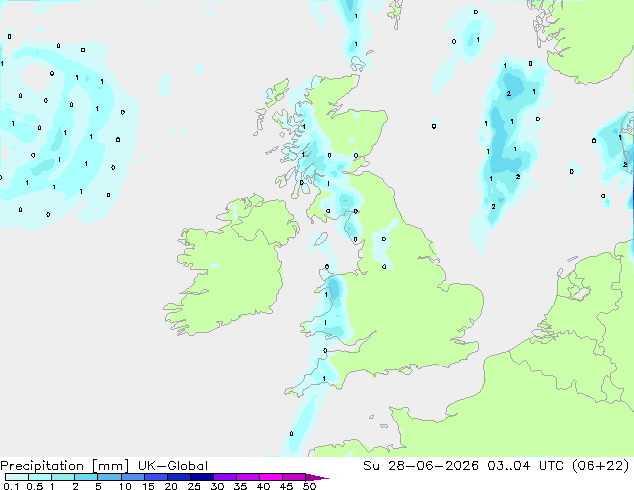
Task: Click the '50' legend value
Action: 309,486
